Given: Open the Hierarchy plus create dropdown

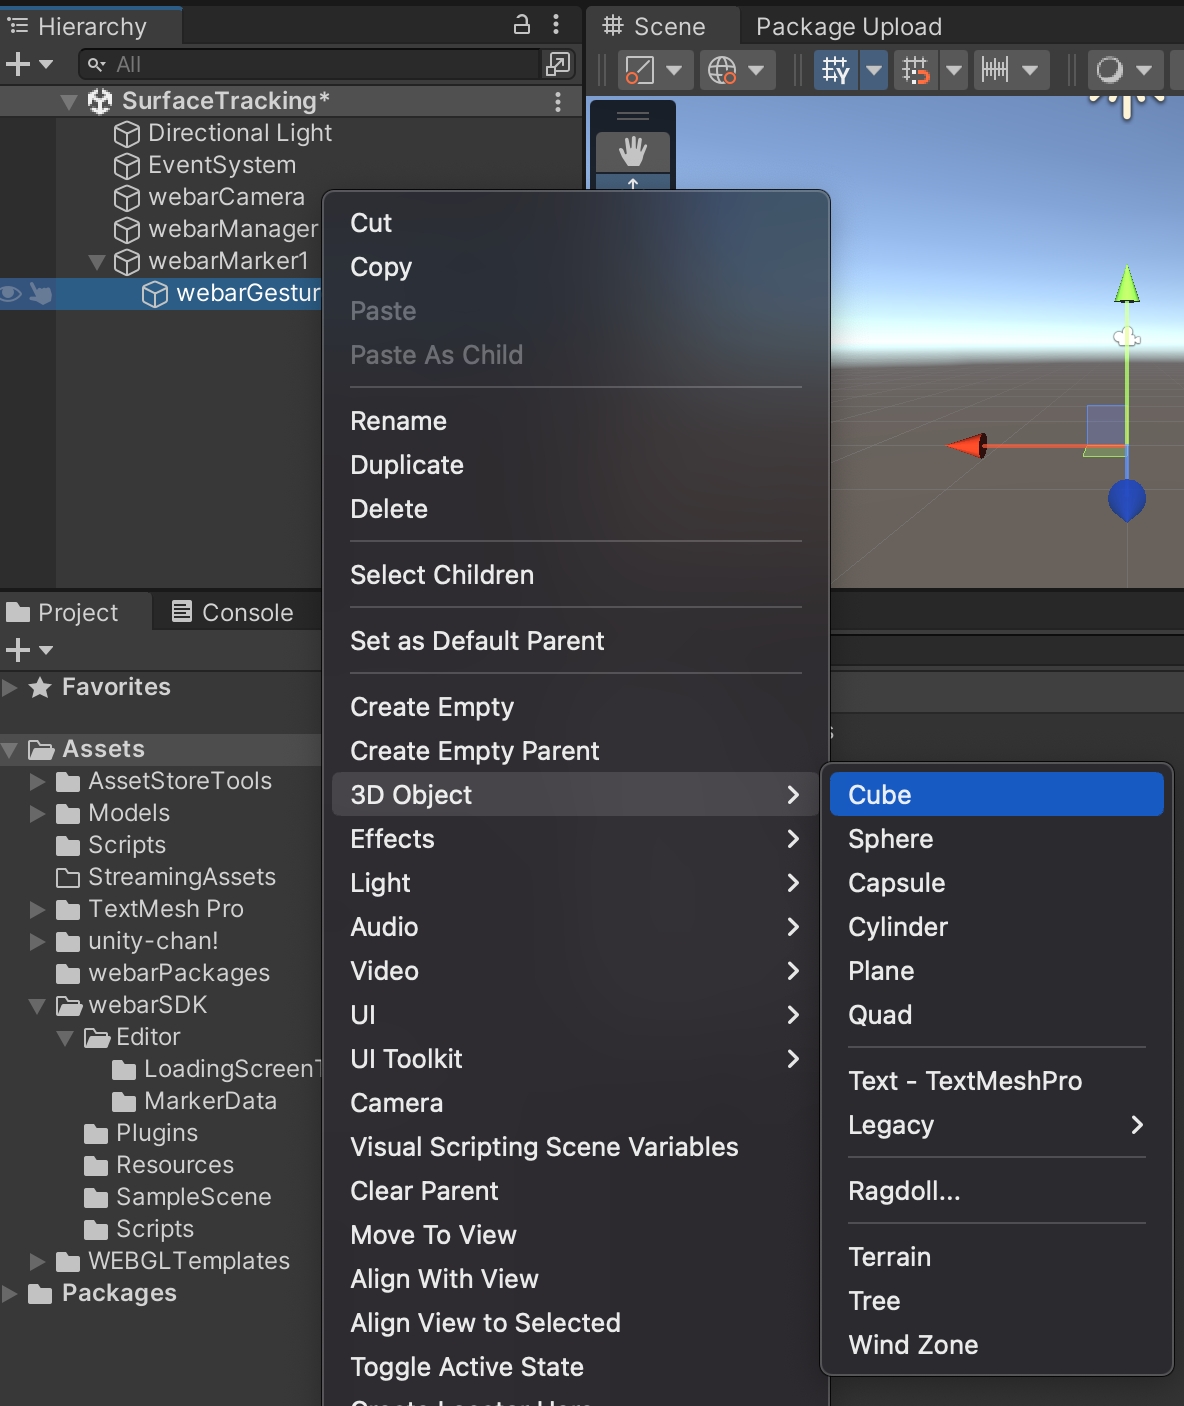Looking at the screenshot, I should point(29,65).
